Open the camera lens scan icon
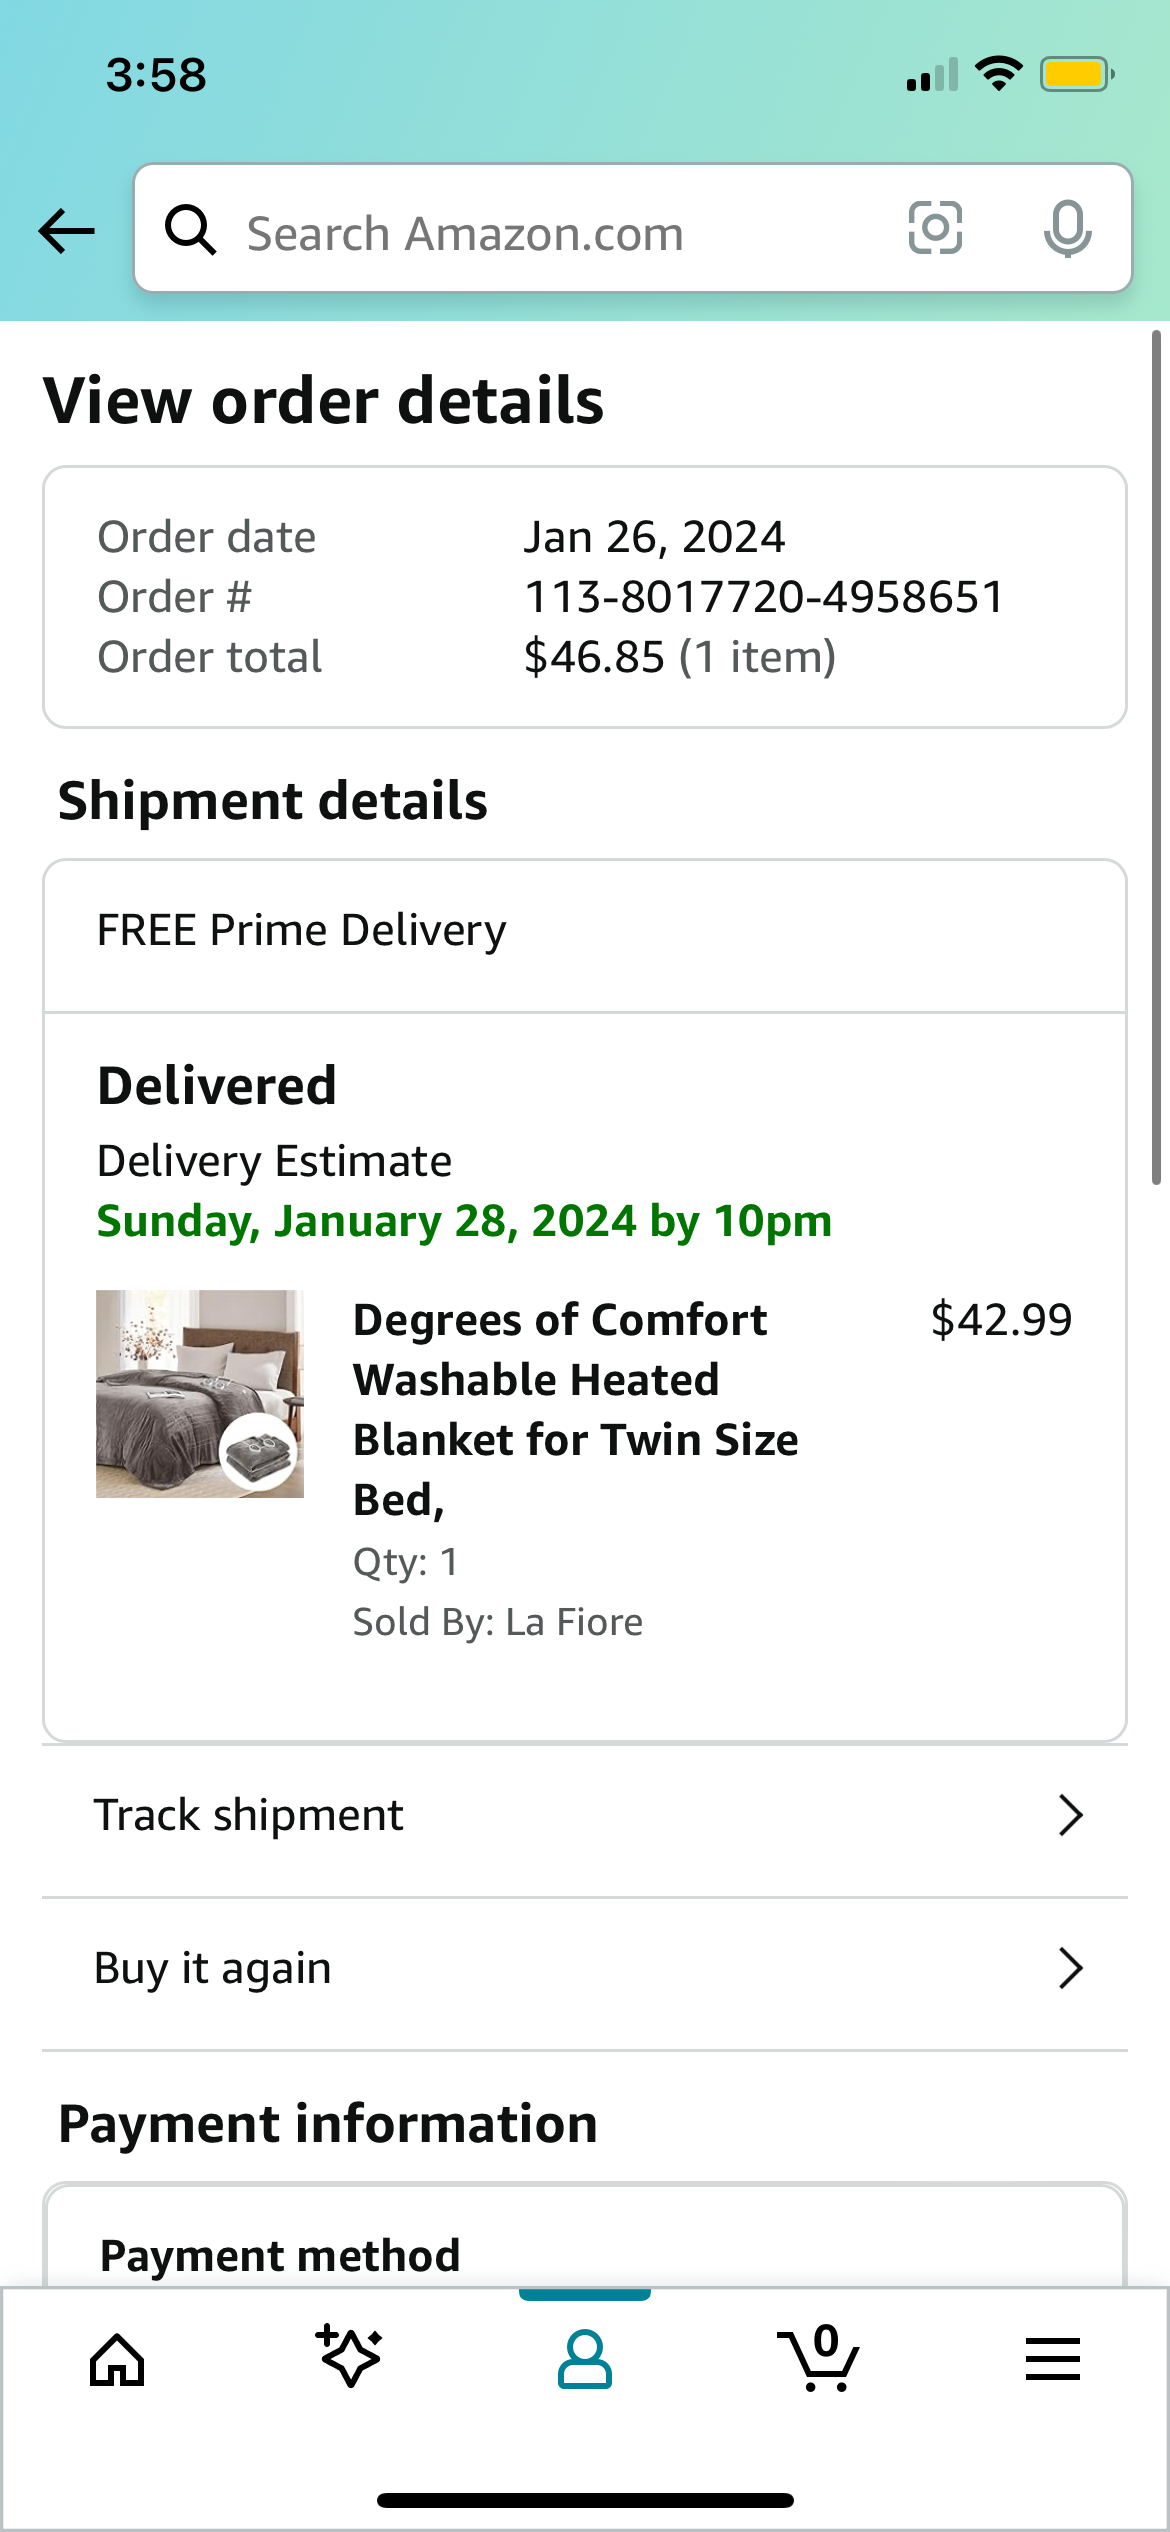 click(935, 228)
